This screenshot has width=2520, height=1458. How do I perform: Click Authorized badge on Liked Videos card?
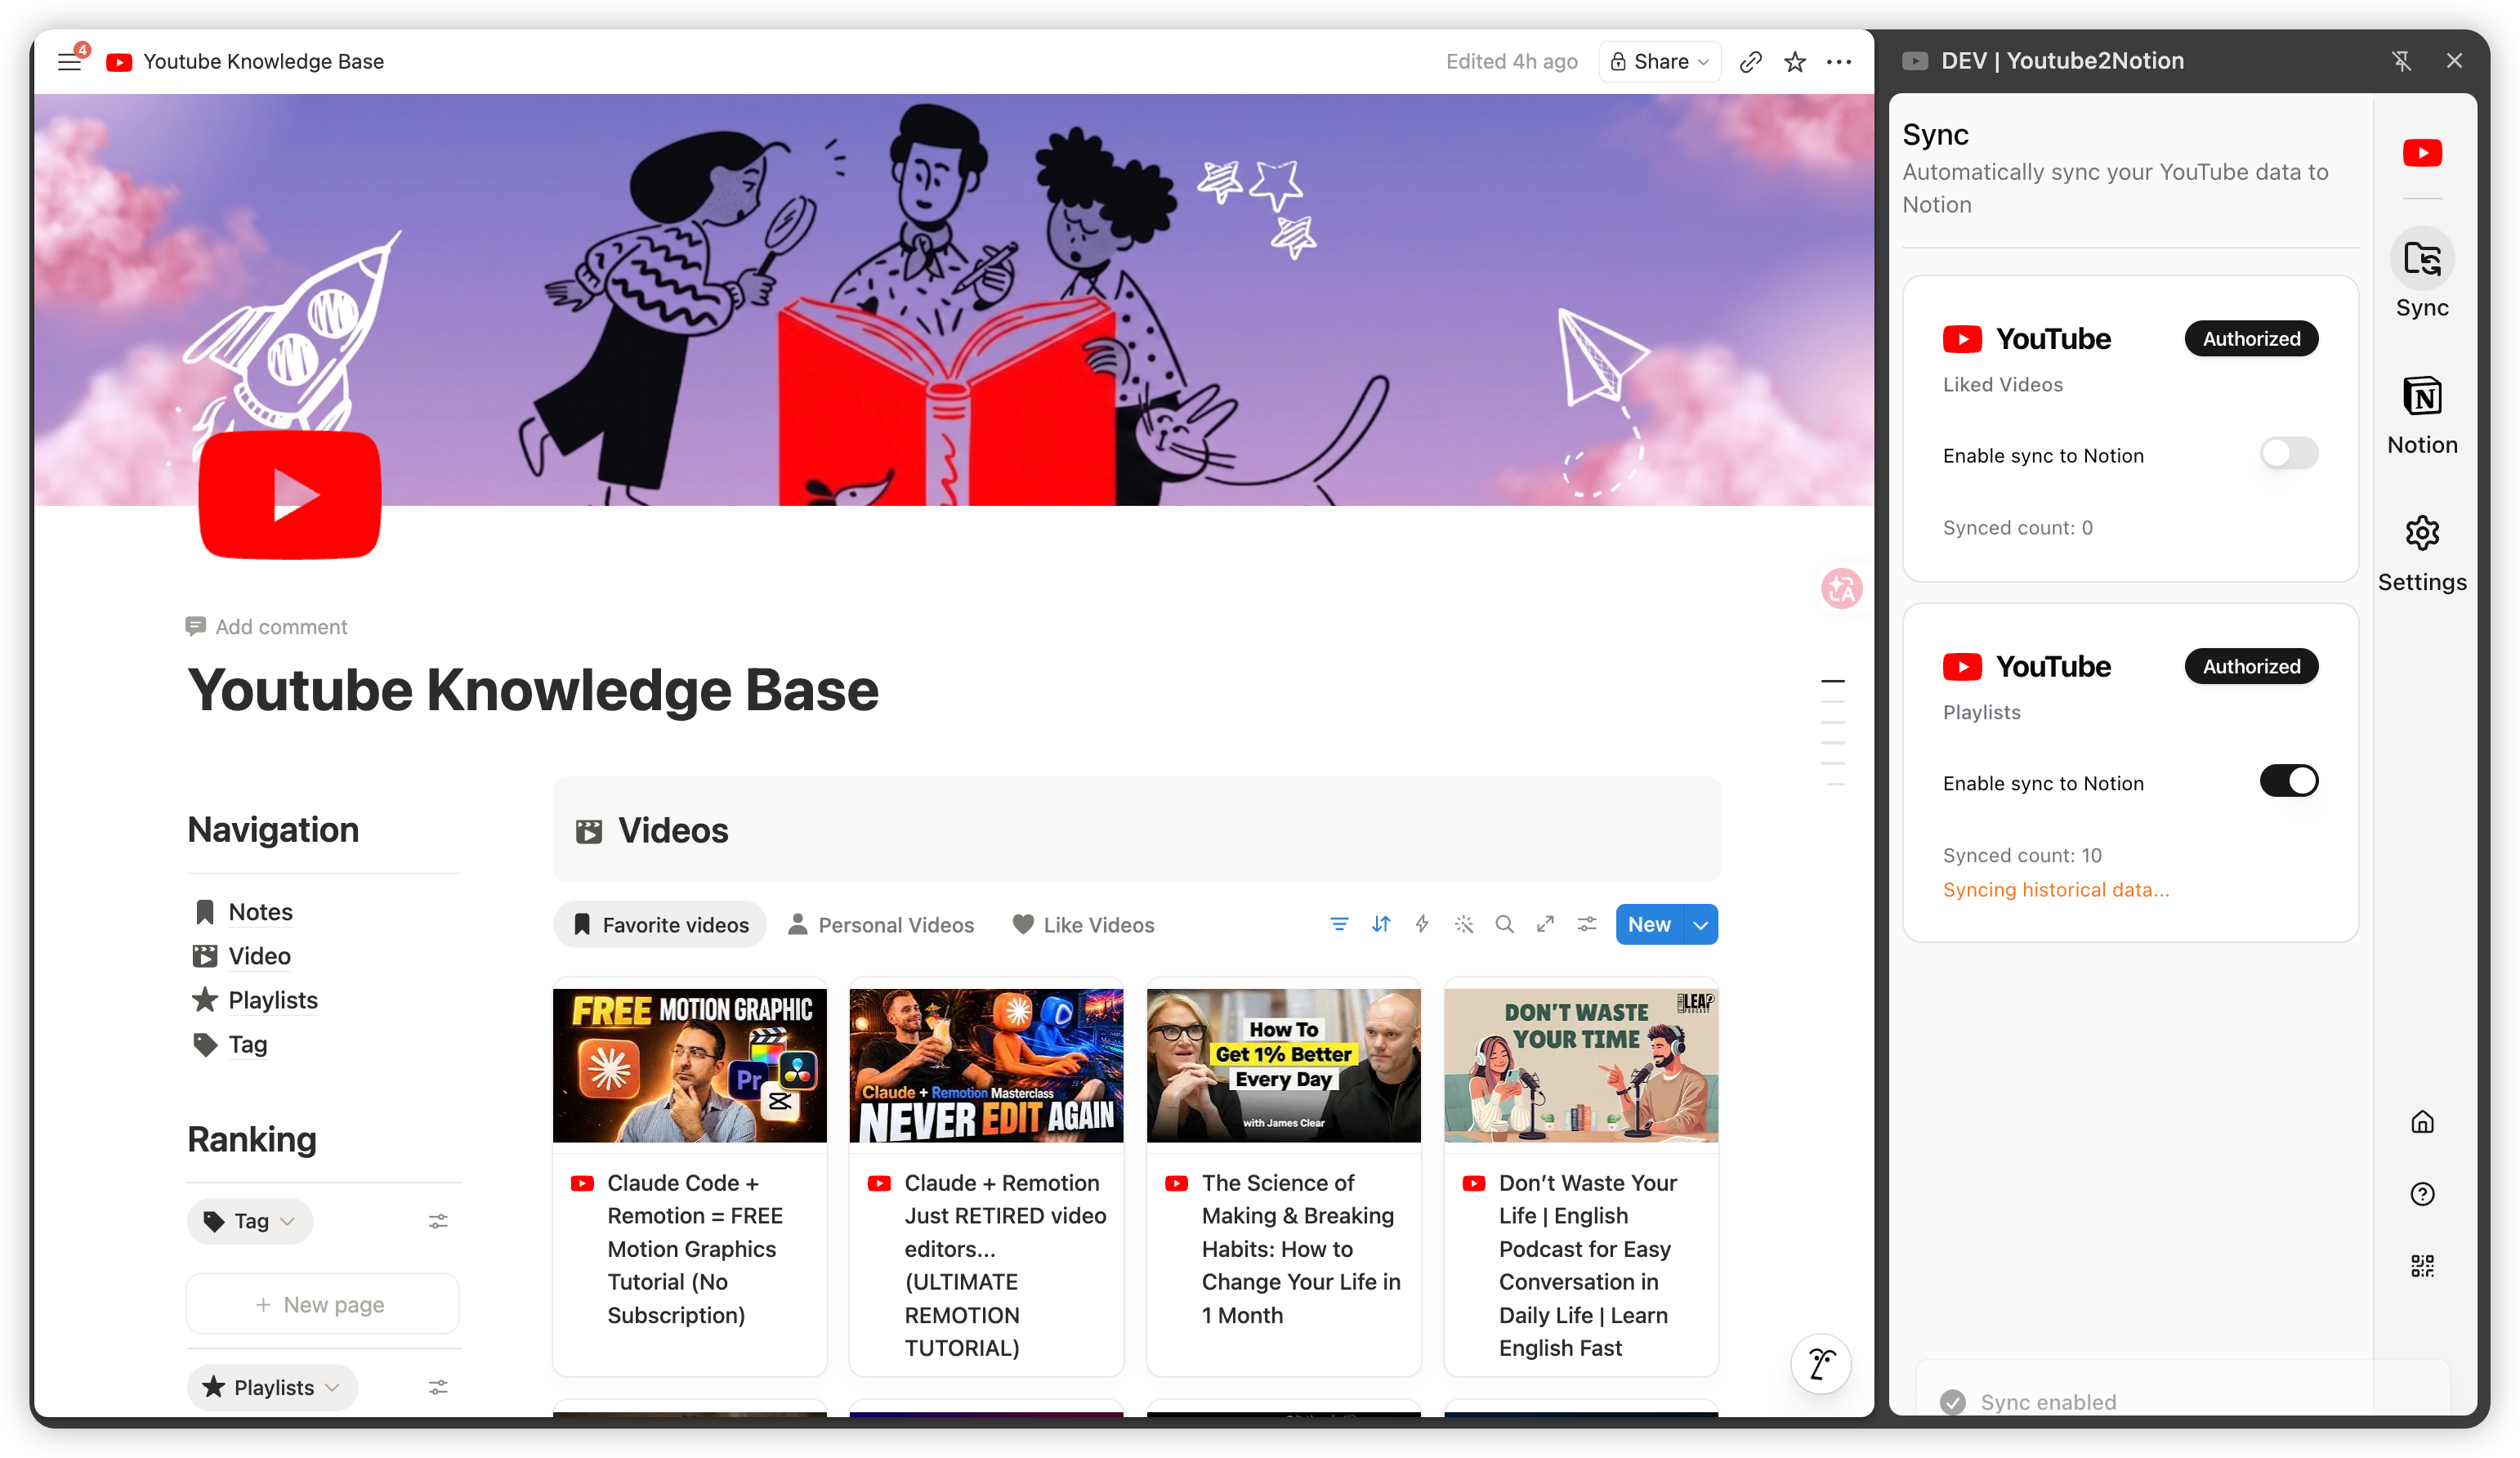(x=2251, y=339)
